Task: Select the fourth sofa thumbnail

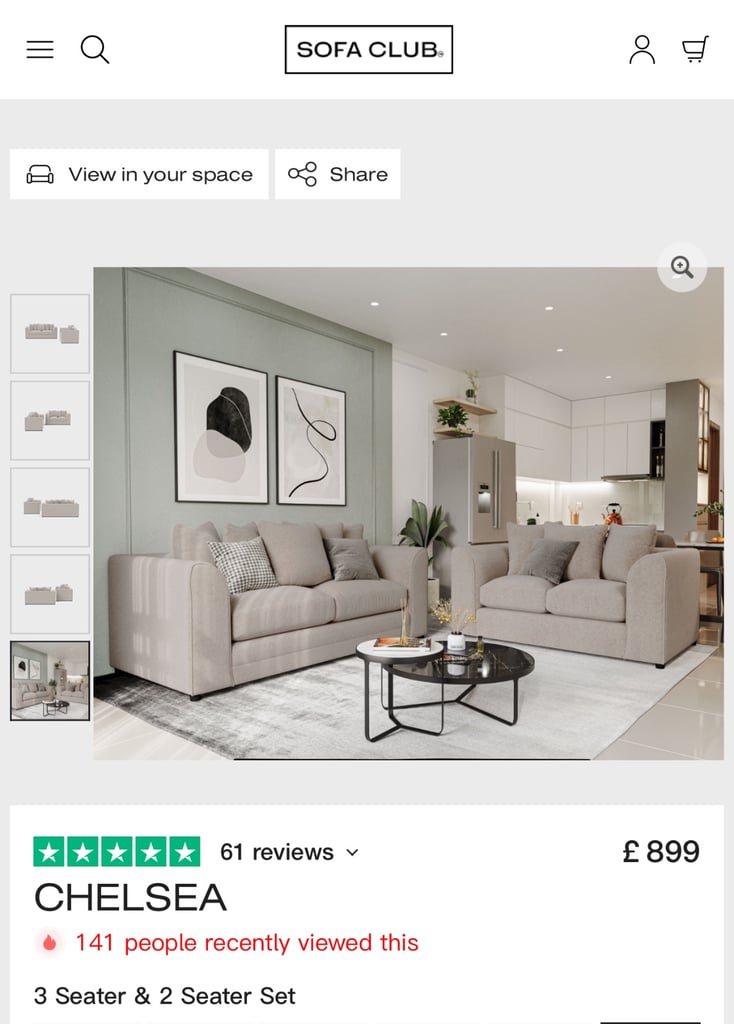Action: pos(50,594)
